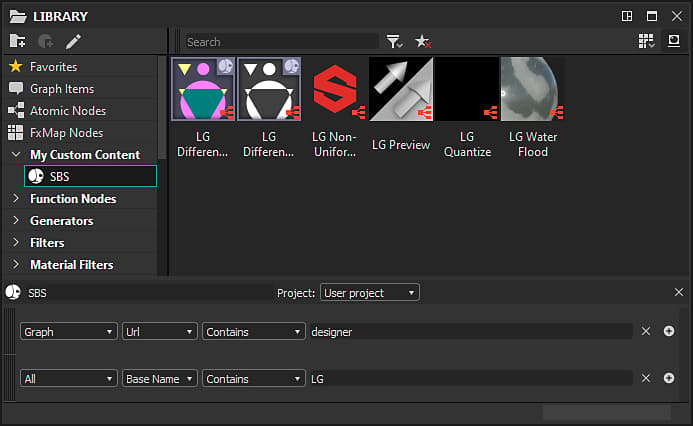Open the Base Name dropdown

tap(160, 379)
